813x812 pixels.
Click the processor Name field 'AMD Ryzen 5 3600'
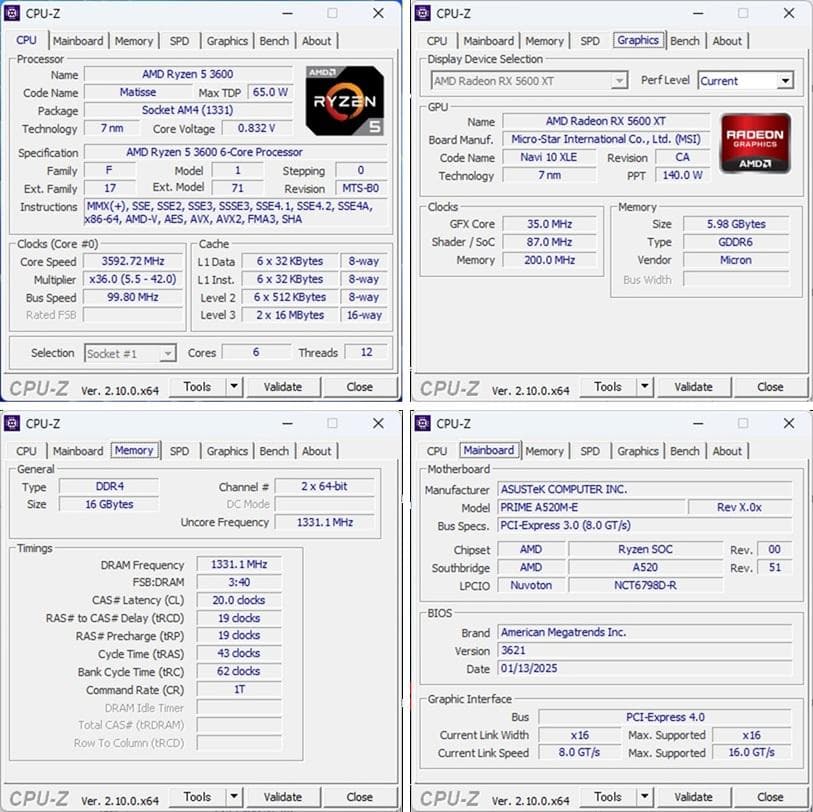[x=188, y=74]
